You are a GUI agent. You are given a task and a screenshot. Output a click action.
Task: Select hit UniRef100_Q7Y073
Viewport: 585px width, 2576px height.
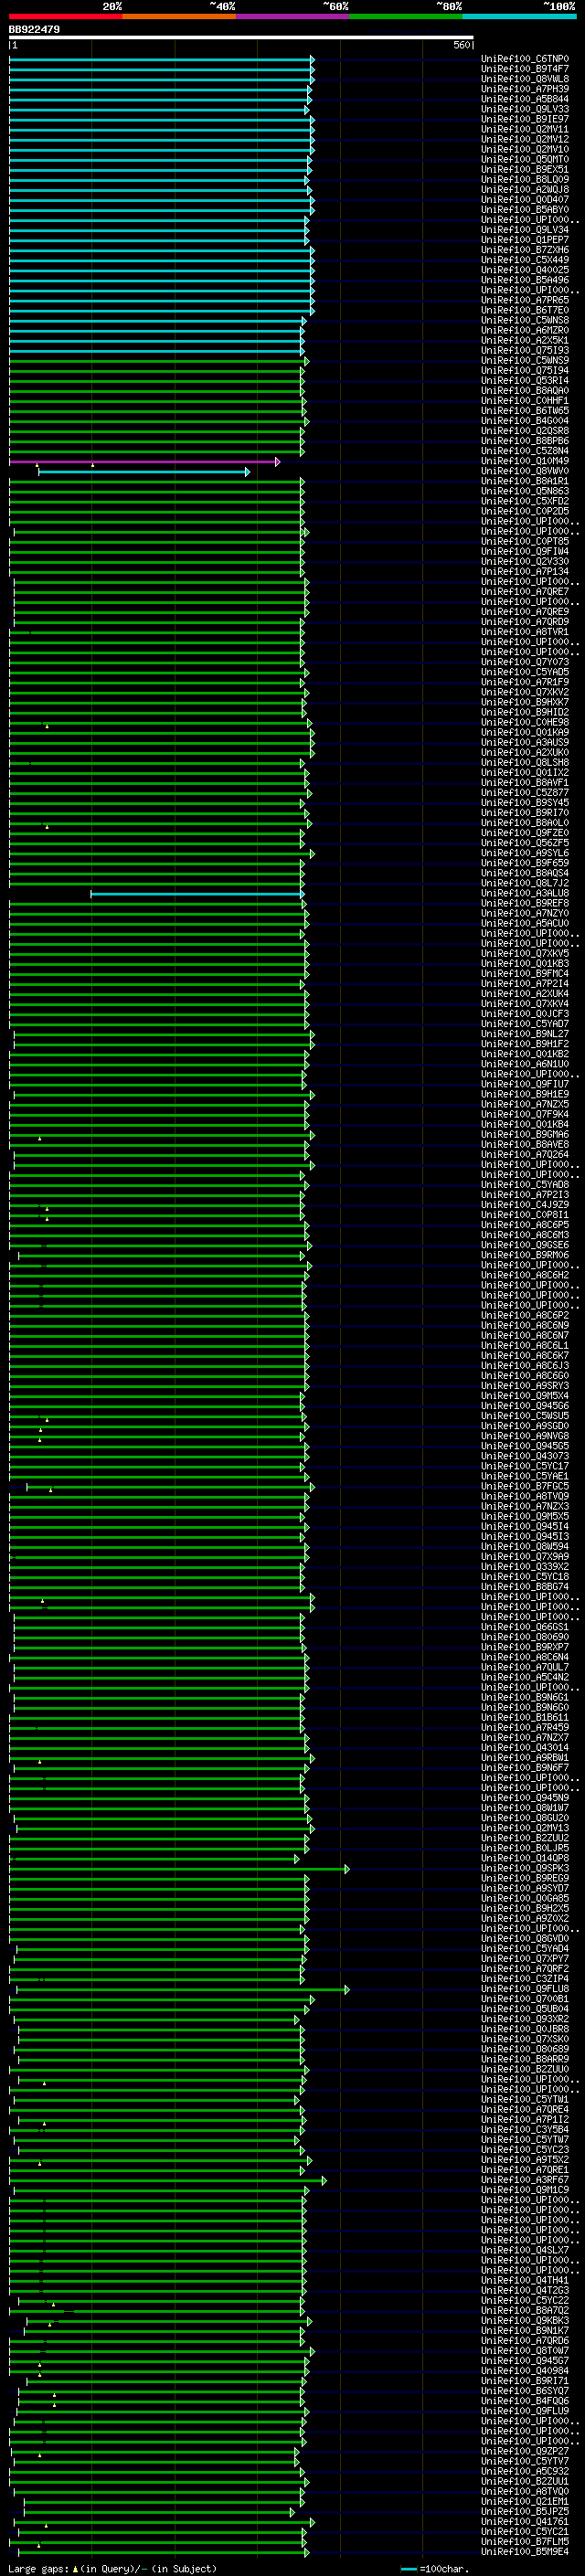click(525, 662)
